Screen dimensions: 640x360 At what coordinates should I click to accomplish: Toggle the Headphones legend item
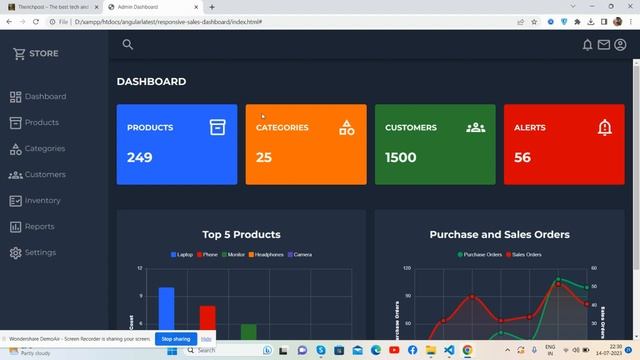tap(266, 255)
